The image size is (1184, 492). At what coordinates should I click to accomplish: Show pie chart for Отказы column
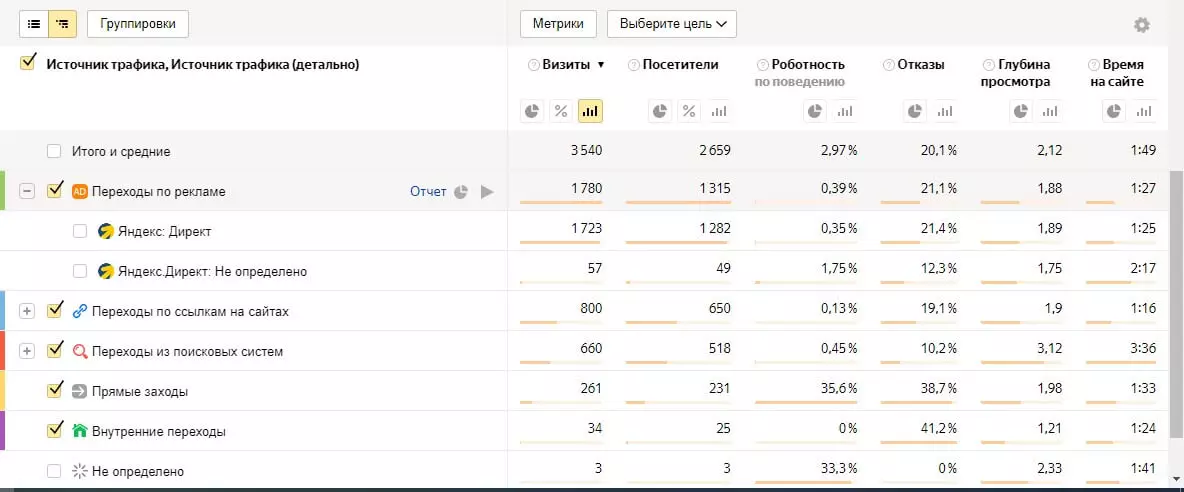point(914,111)
